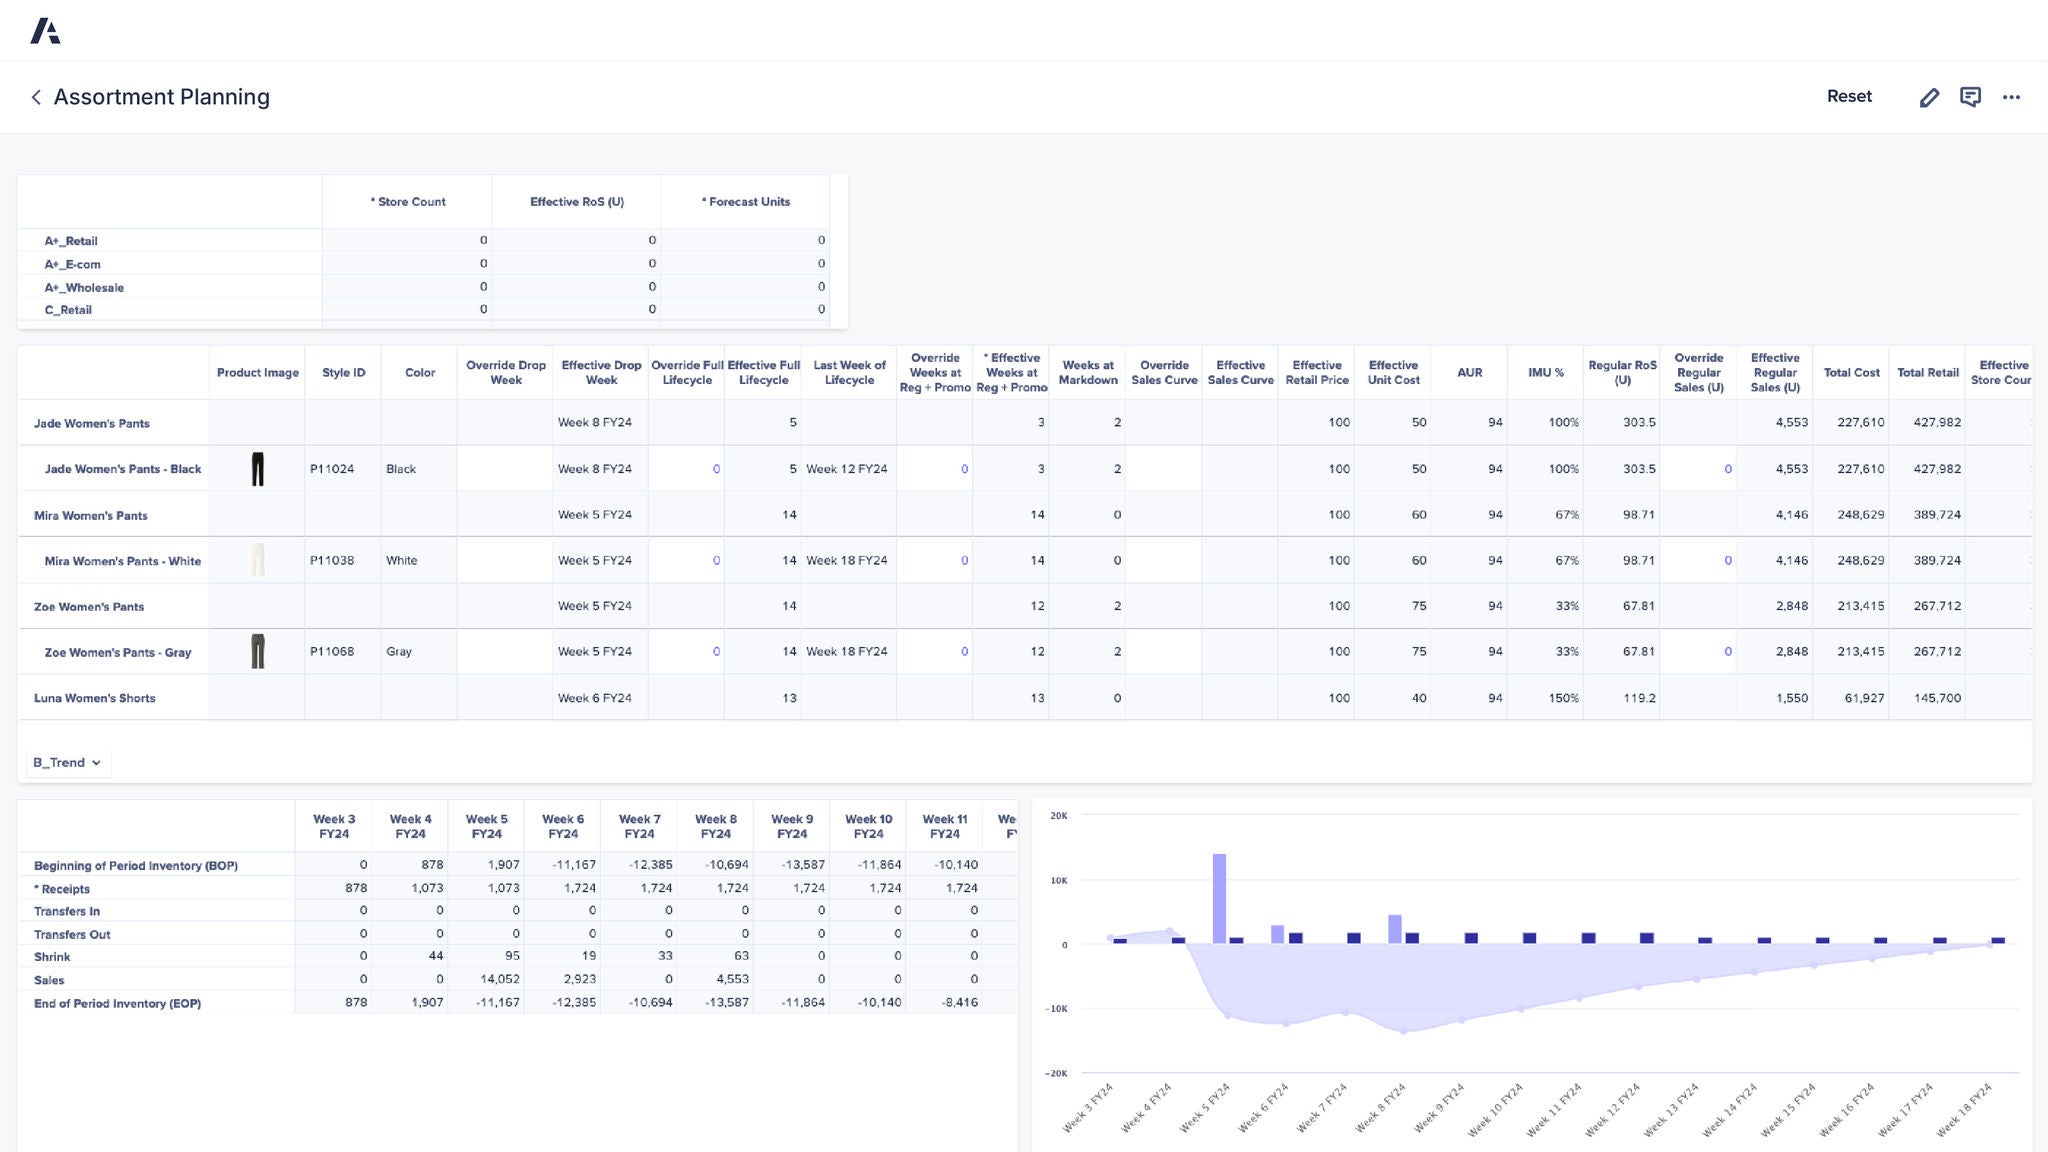Click the pencil edit icon

(x=1929, y=96)
